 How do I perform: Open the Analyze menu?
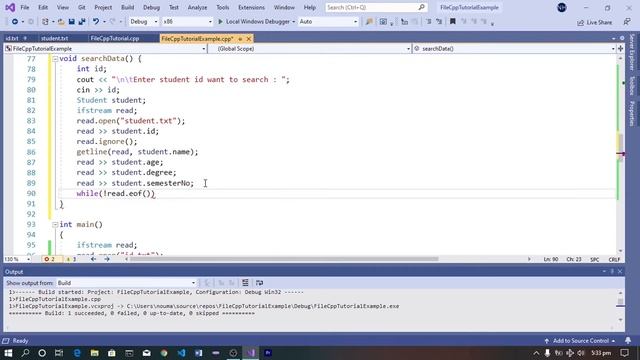197,7
